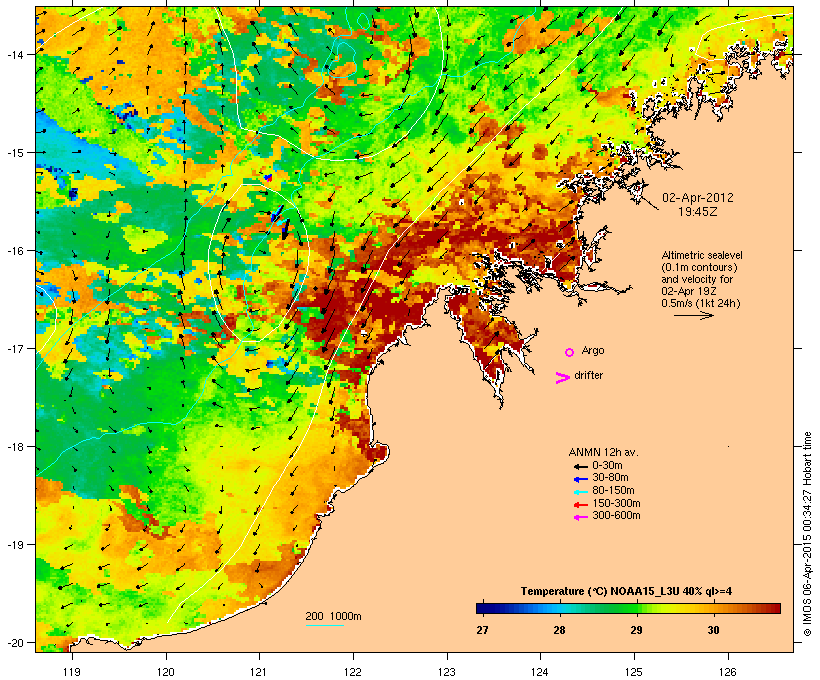This screenshot has height=680, width=820.
Task: Click the color bar value 27
Action: [x=482, y=630]
